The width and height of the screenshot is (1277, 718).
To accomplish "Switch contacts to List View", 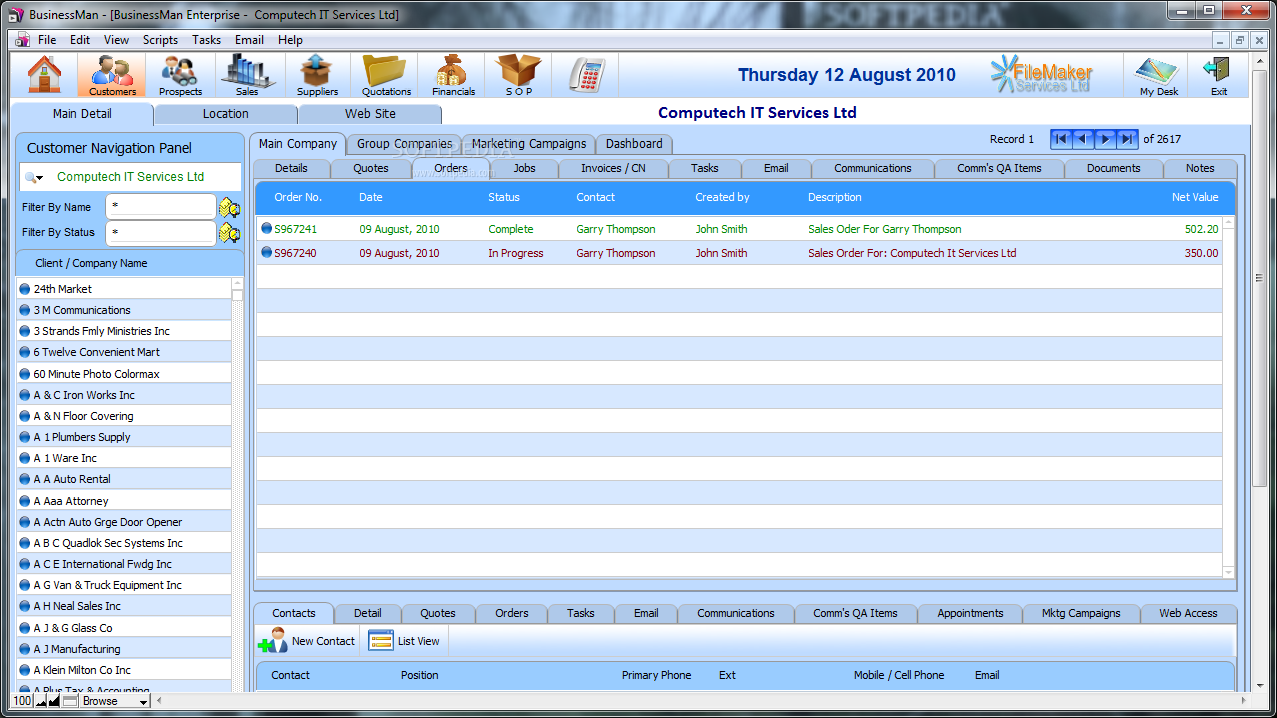I will [404, 641].
